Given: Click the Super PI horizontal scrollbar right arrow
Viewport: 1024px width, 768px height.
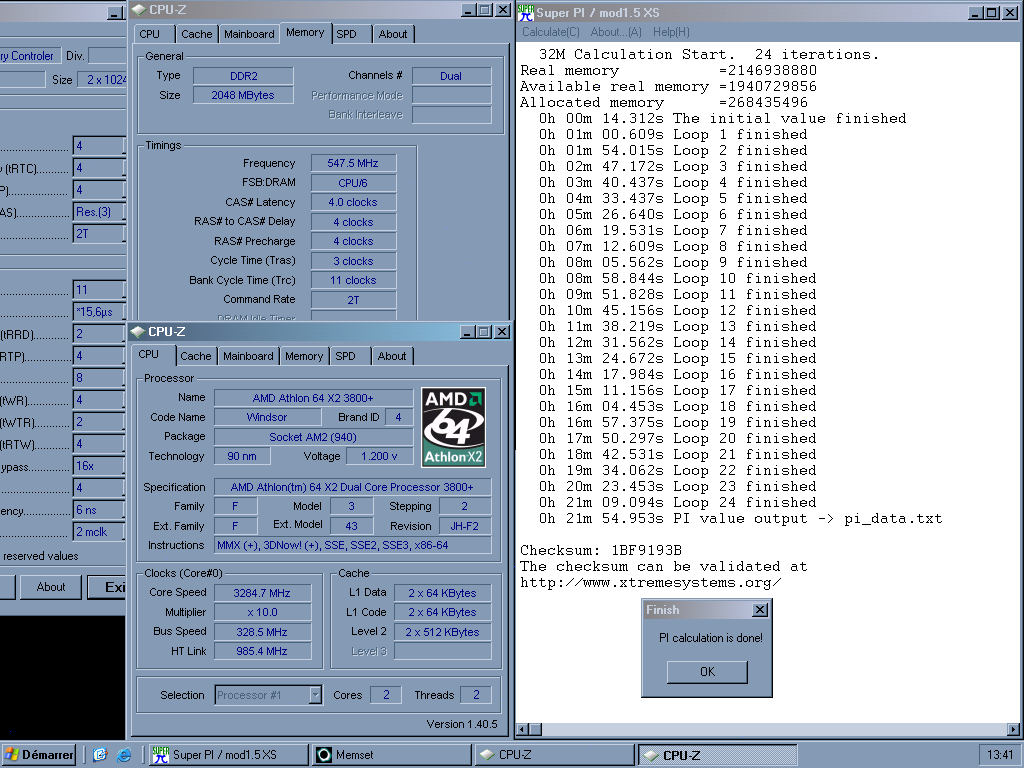Looking at the screenshot, I should tap(1014, 729).
